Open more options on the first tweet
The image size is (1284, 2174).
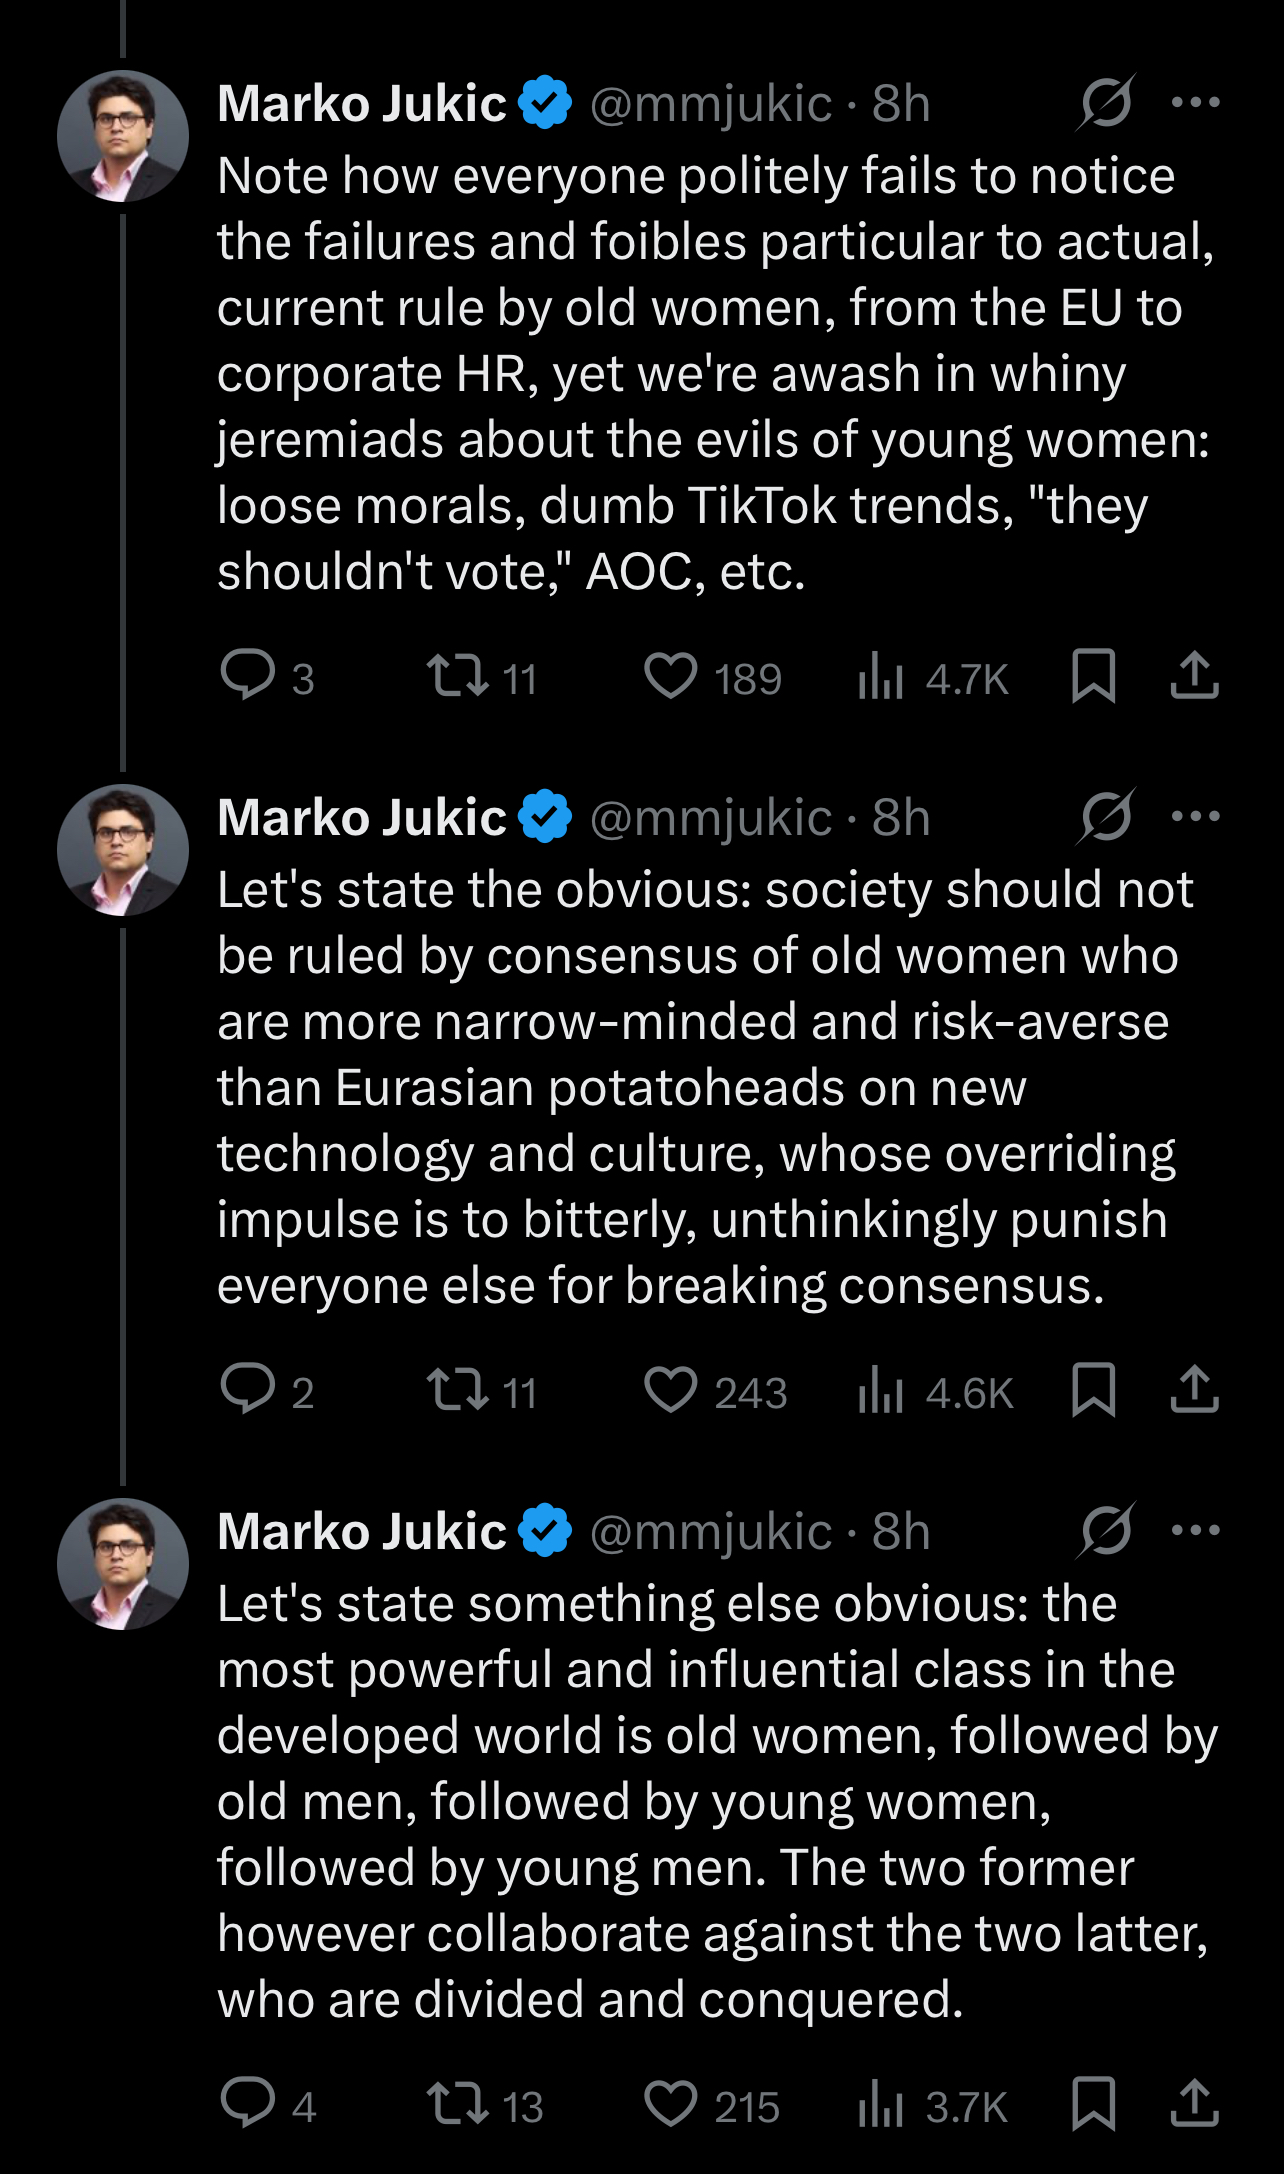coord(1196,102)
